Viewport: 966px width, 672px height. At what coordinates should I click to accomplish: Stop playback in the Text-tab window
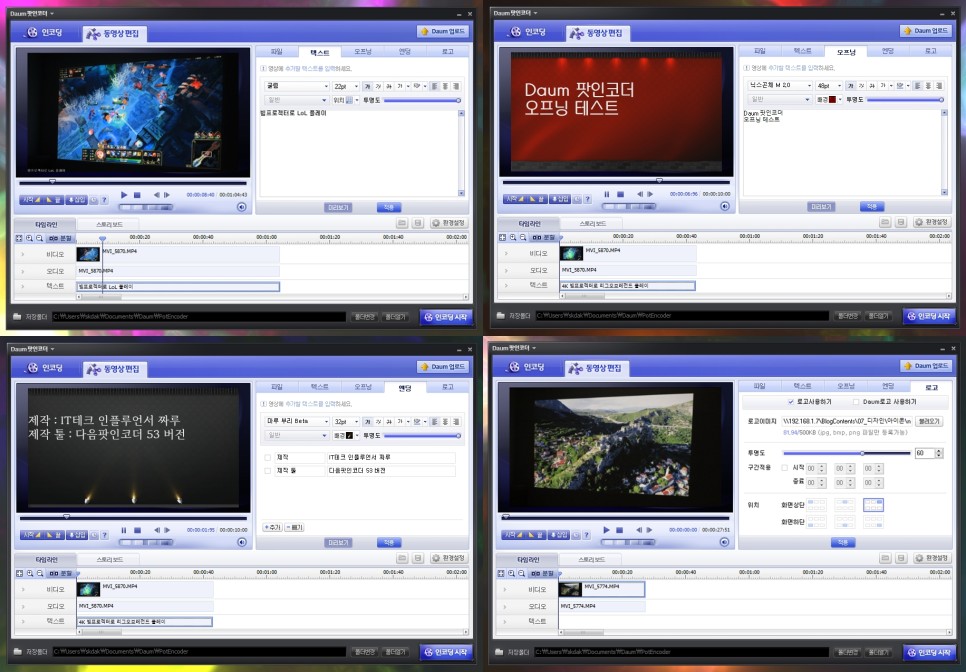[137, 195]
